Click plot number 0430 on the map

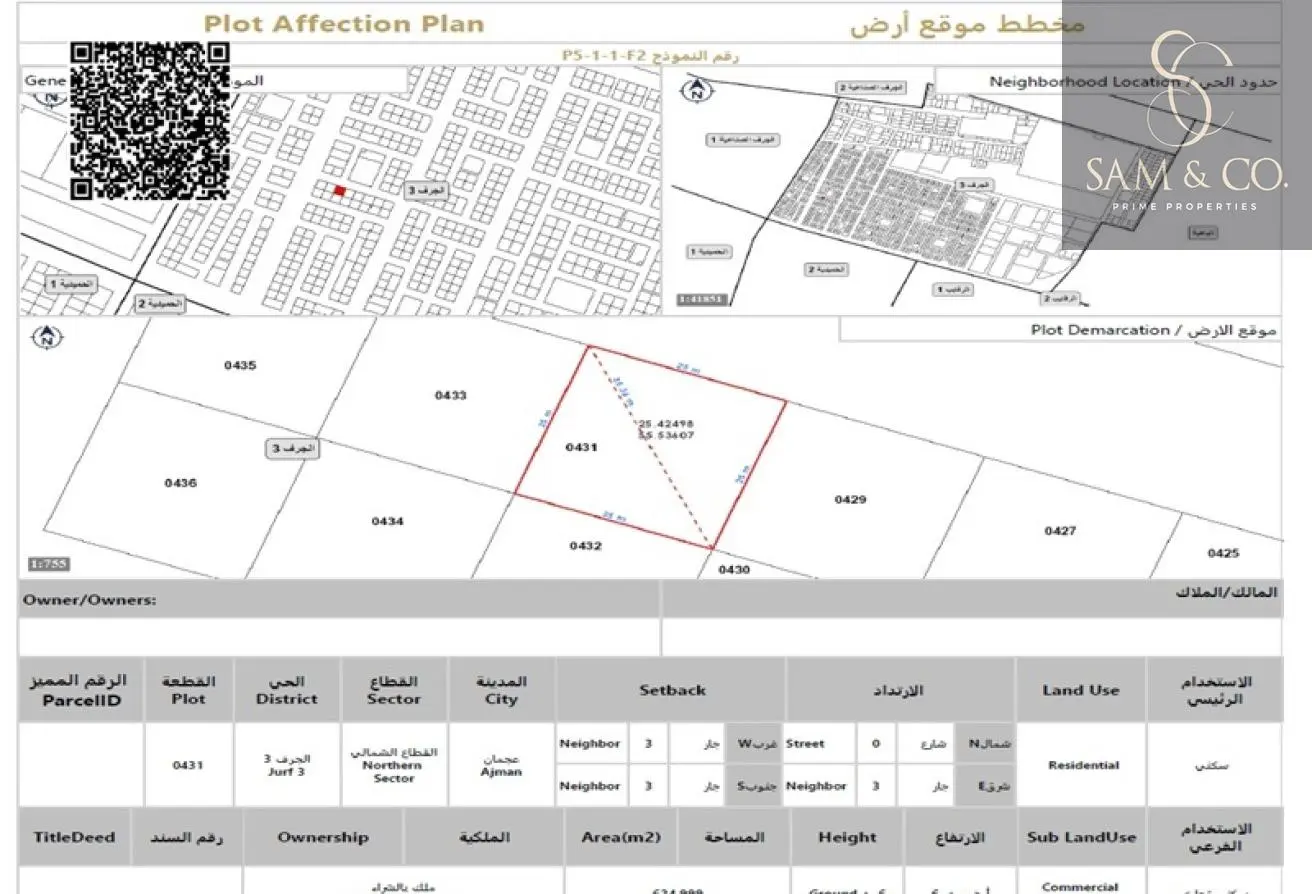pyautogui.click(x=734, y=569)
